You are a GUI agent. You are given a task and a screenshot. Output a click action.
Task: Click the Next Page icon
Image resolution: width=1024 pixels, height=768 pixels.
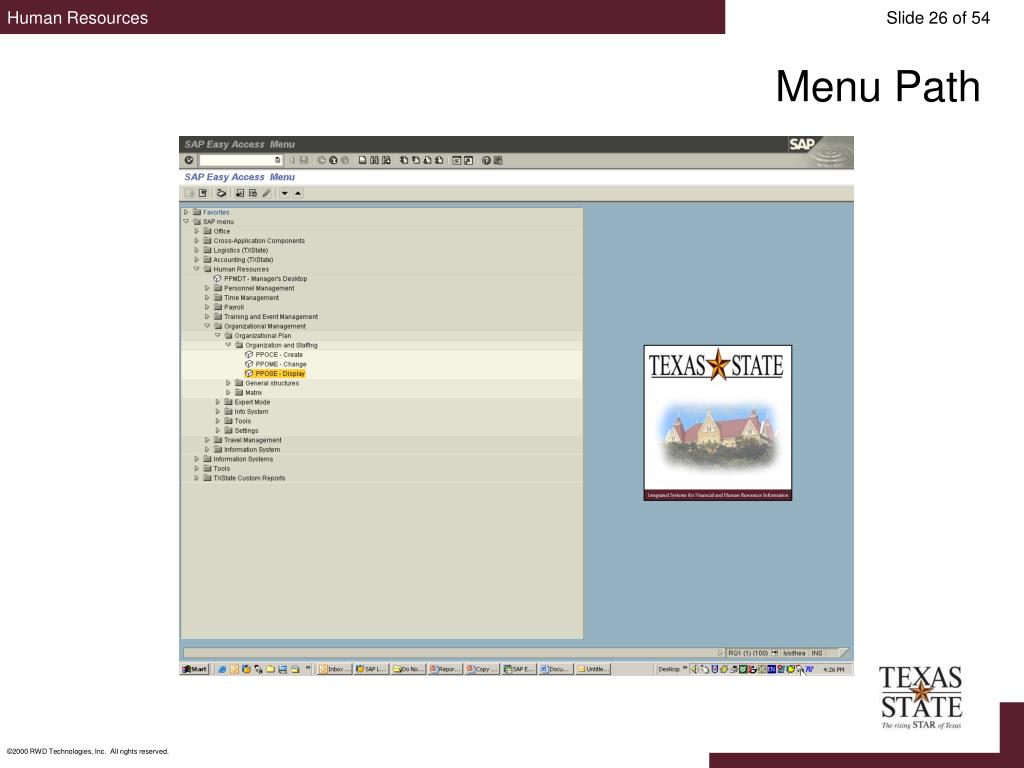427,160
